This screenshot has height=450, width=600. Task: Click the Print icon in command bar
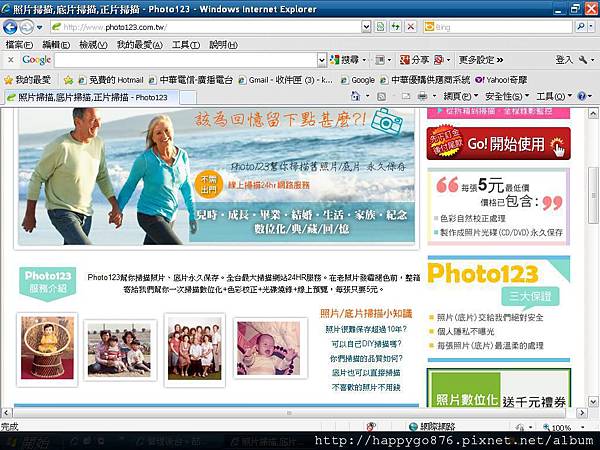pos(422,96)
